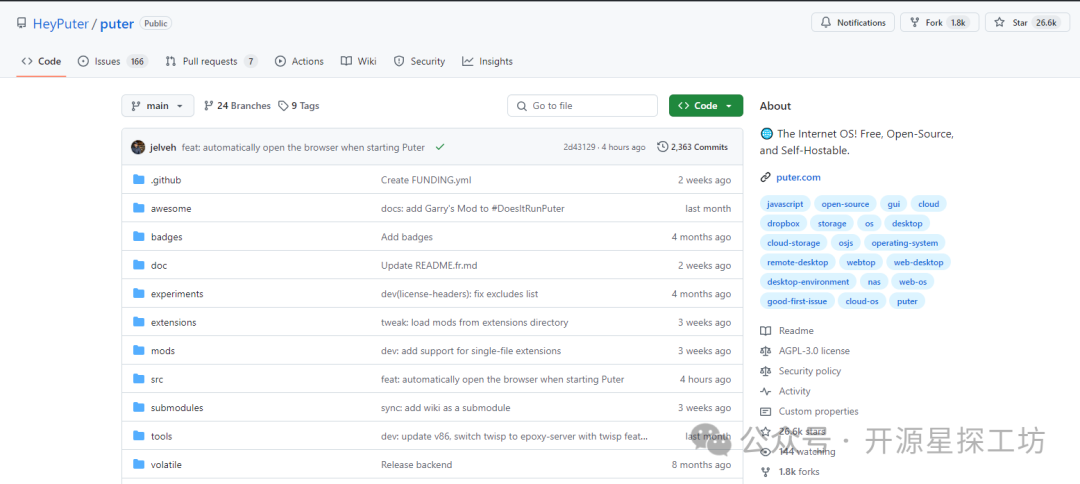This screenshot has width=1080, height=484.
Task: Open the awesome folder
Action: [x=171, y=209]
